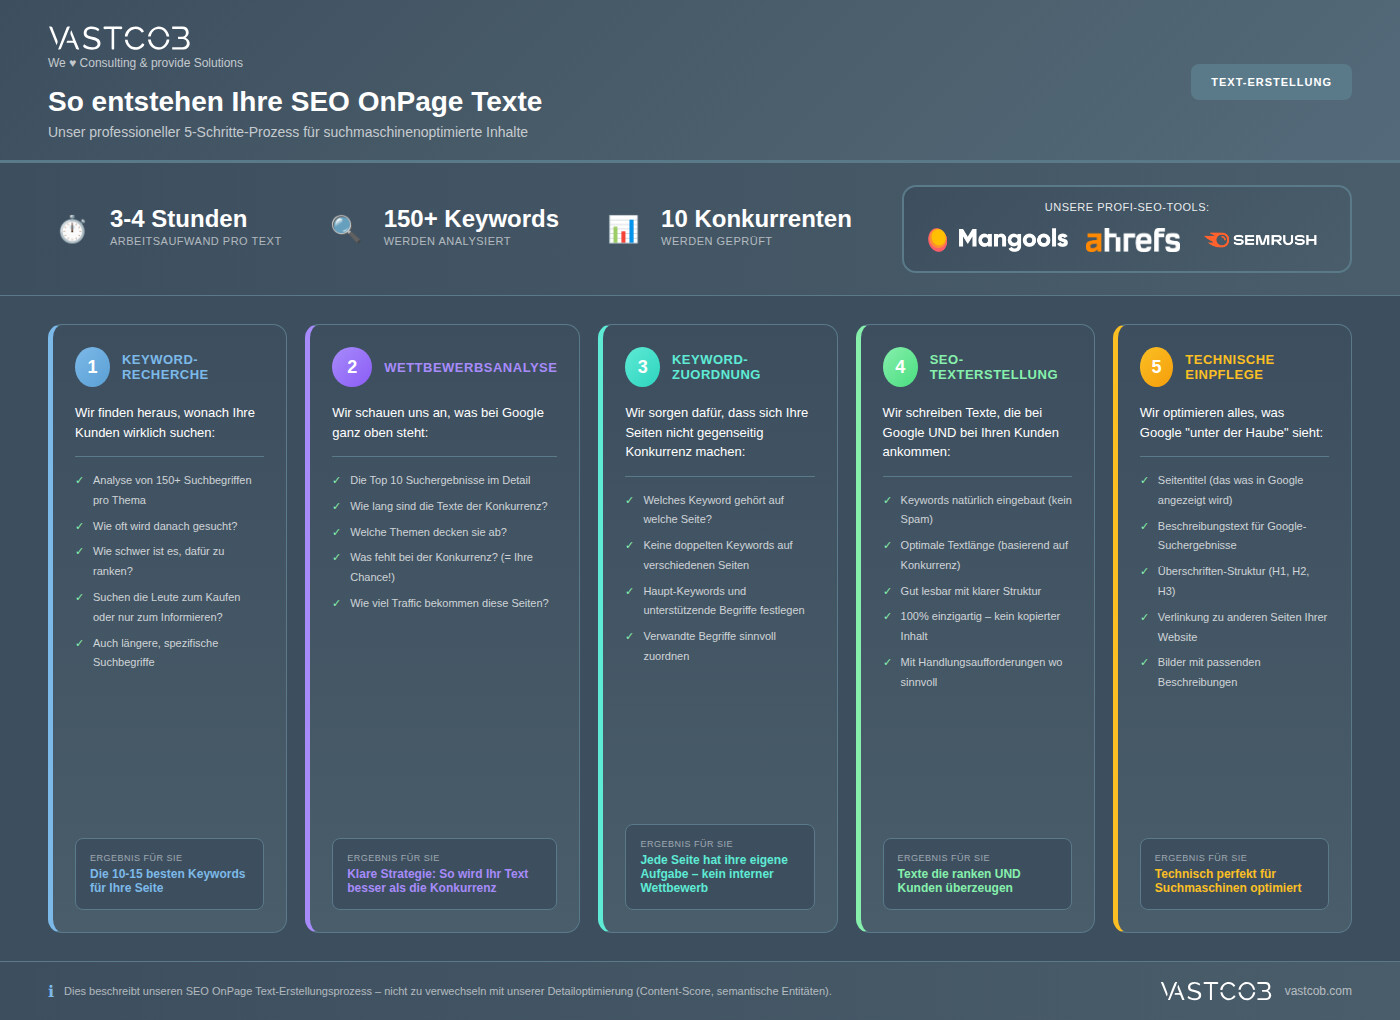Expand step 3 Keyword-Zuordnung circle

tap(643, 366)
